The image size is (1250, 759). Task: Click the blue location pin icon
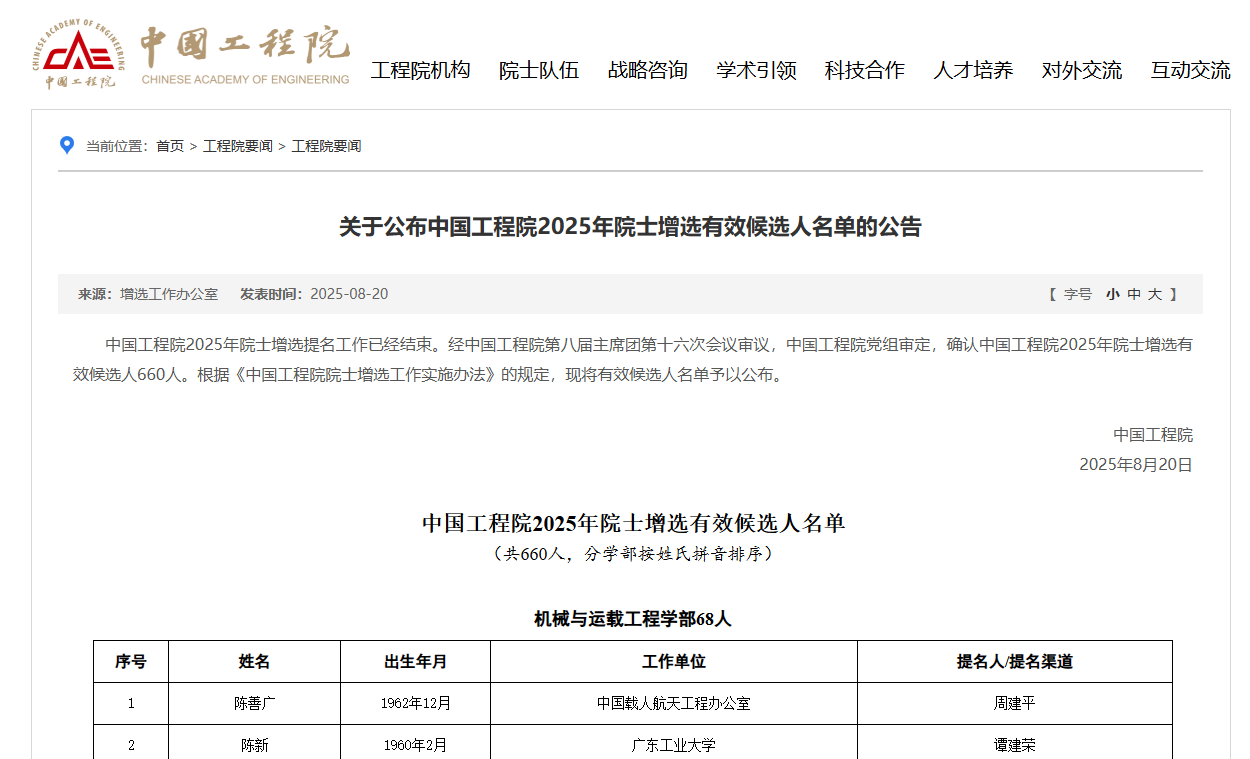(67, 146)
